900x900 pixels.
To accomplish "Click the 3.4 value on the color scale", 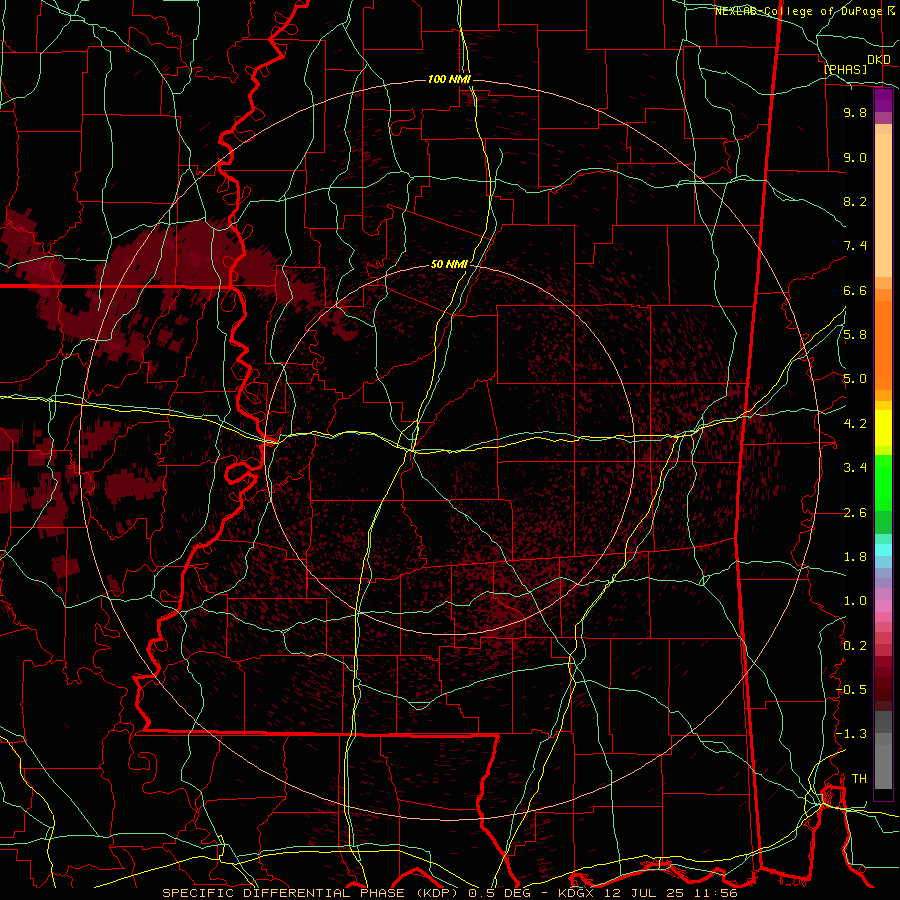I will pos(855,468).
